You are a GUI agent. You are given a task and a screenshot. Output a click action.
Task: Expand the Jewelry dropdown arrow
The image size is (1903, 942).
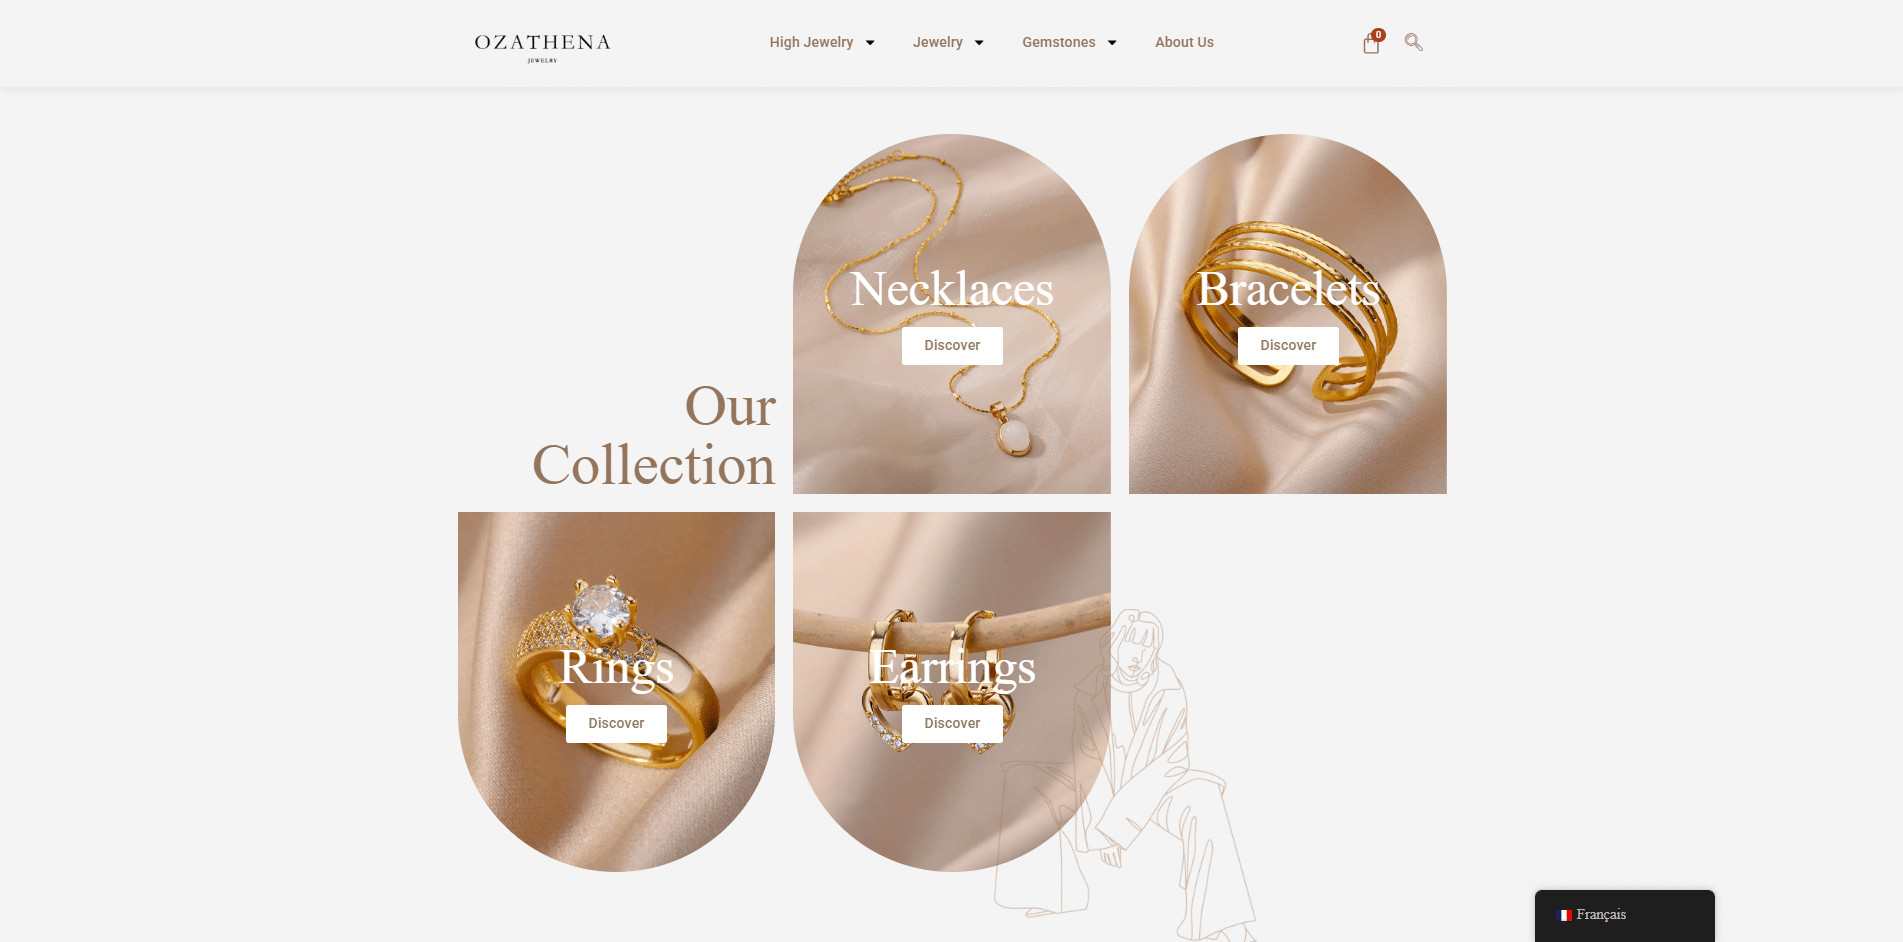pyautogui.click(x=979, y=43)
